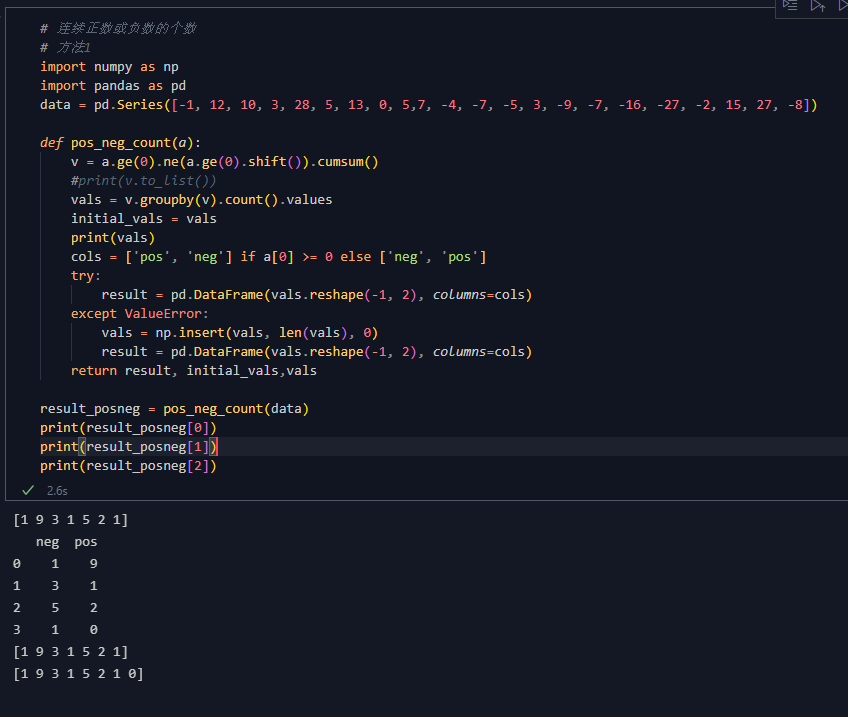Click the Run by Line cell toolbar icon
The width and height of the screenshot is (848, 717).
[790, 6]
